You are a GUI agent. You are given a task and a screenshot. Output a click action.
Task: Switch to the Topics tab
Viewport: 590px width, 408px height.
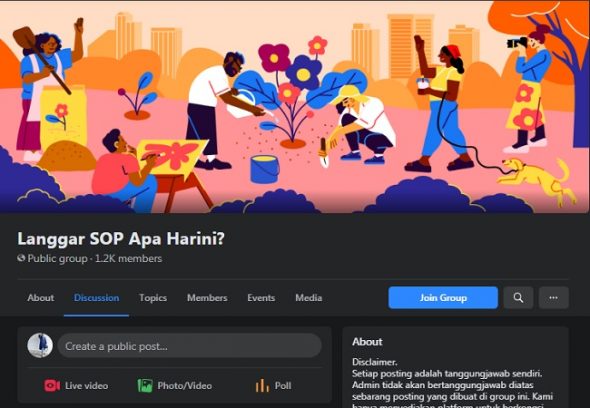[x=153, y=298]
